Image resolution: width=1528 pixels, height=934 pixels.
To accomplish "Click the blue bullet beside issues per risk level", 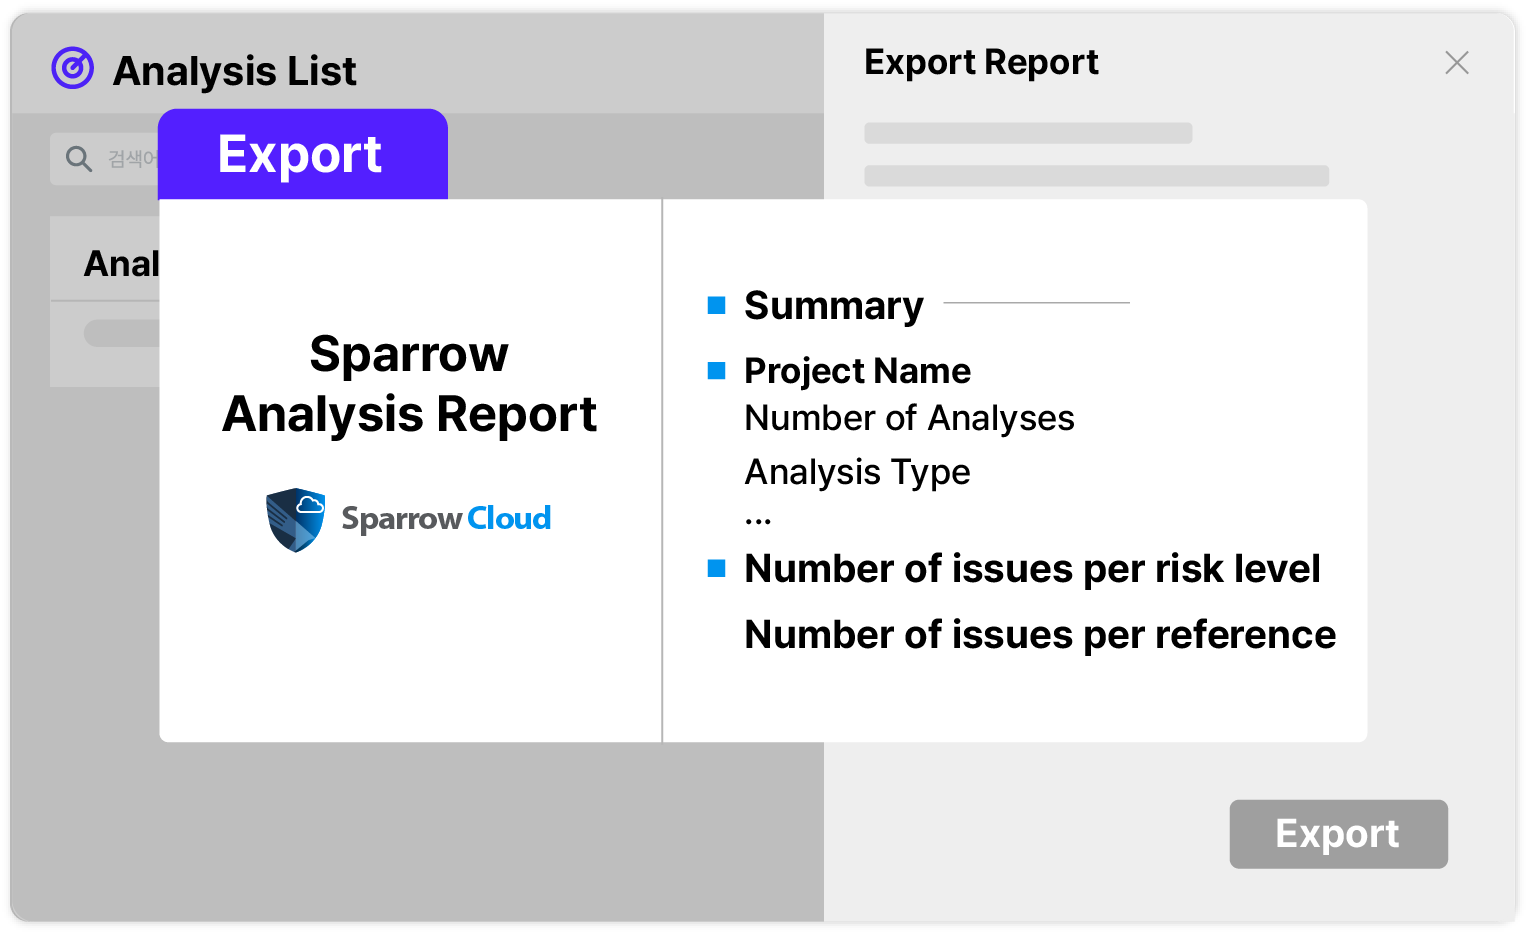I will click(x=716, y=569).
